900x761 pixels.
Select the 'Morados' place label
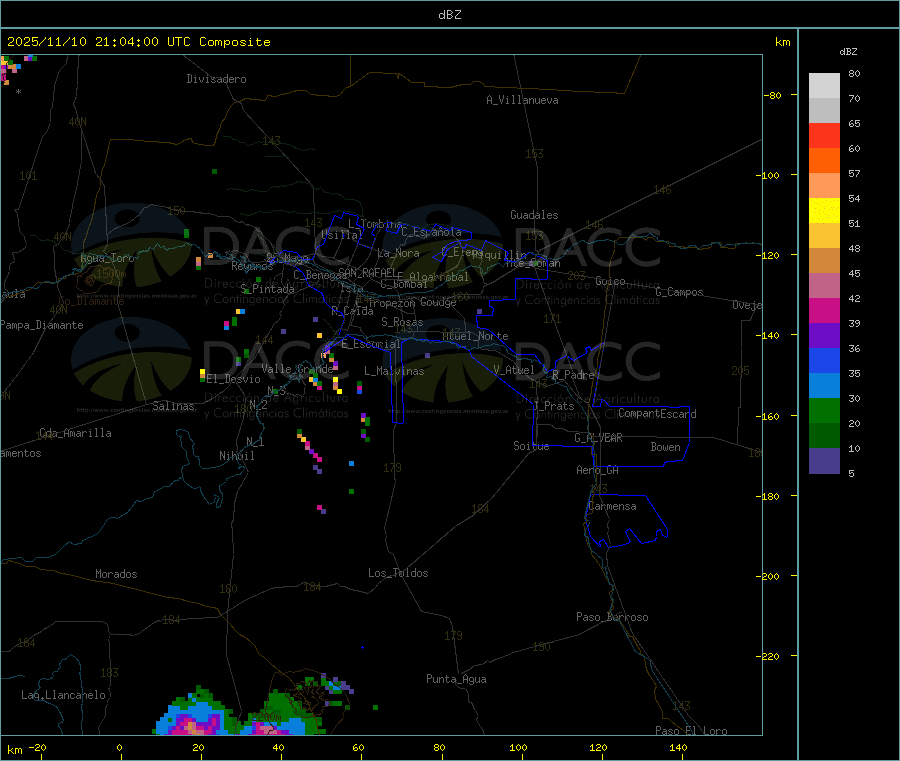point(116,574)
